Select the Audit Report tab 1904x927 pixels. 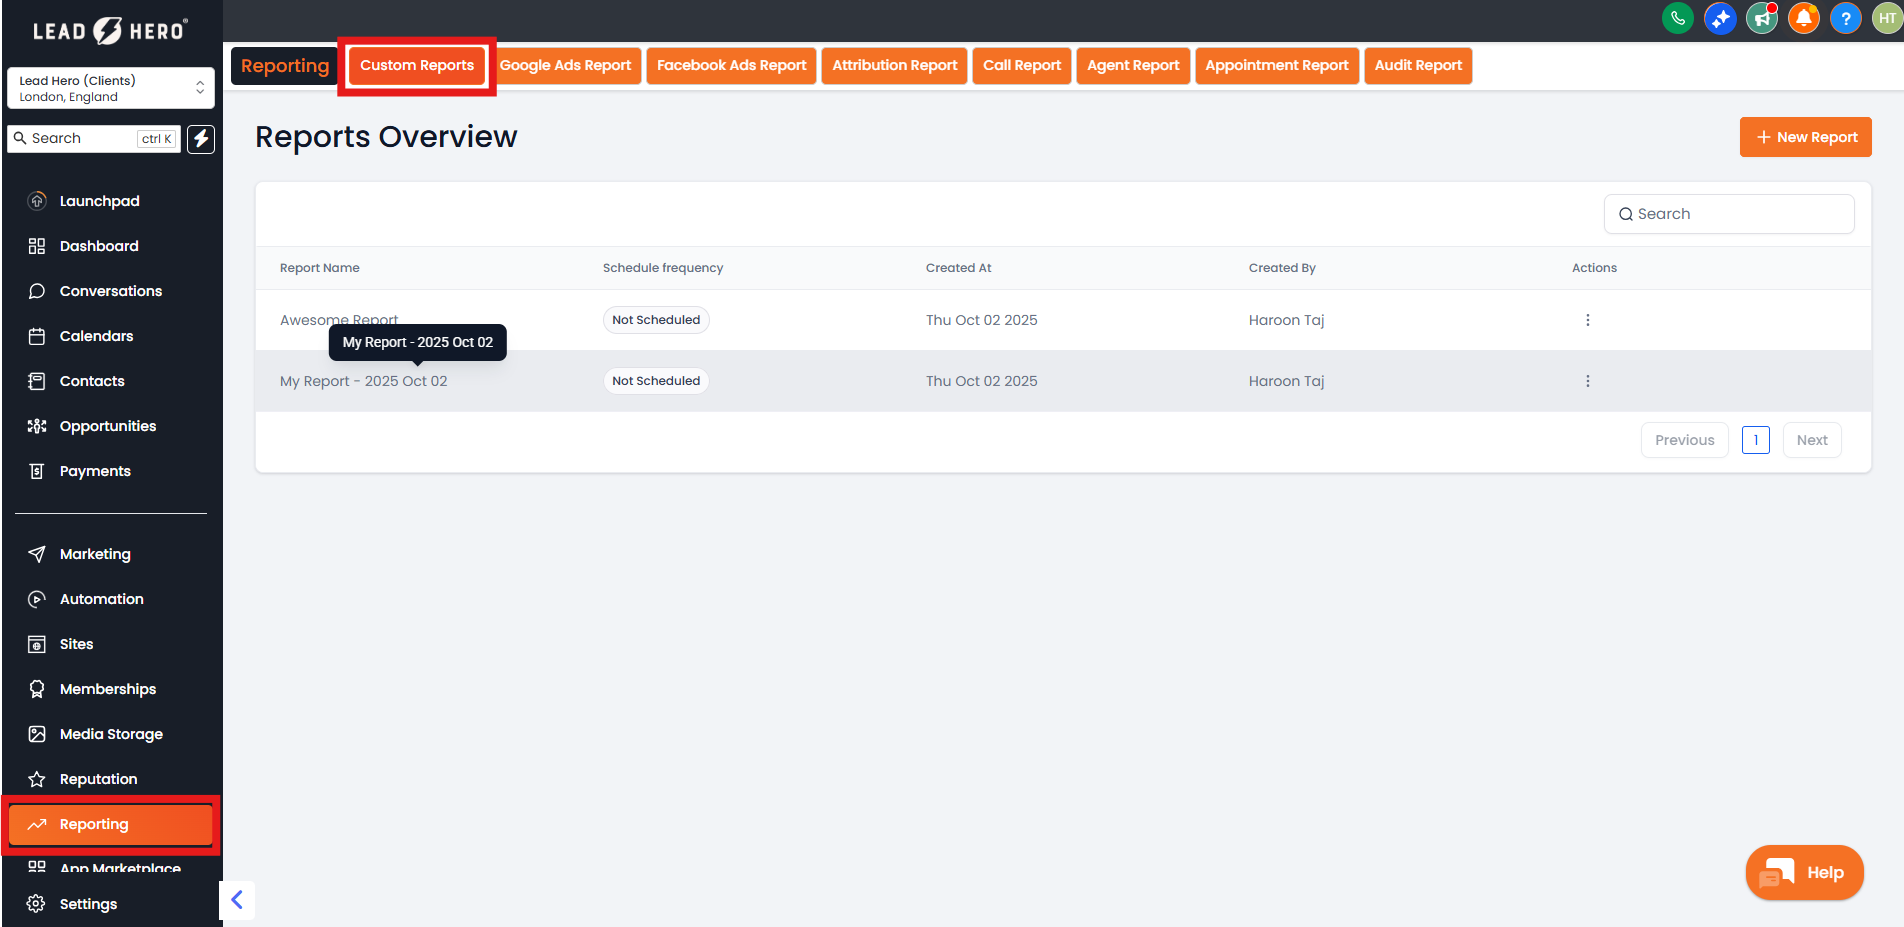point(1417,66)
